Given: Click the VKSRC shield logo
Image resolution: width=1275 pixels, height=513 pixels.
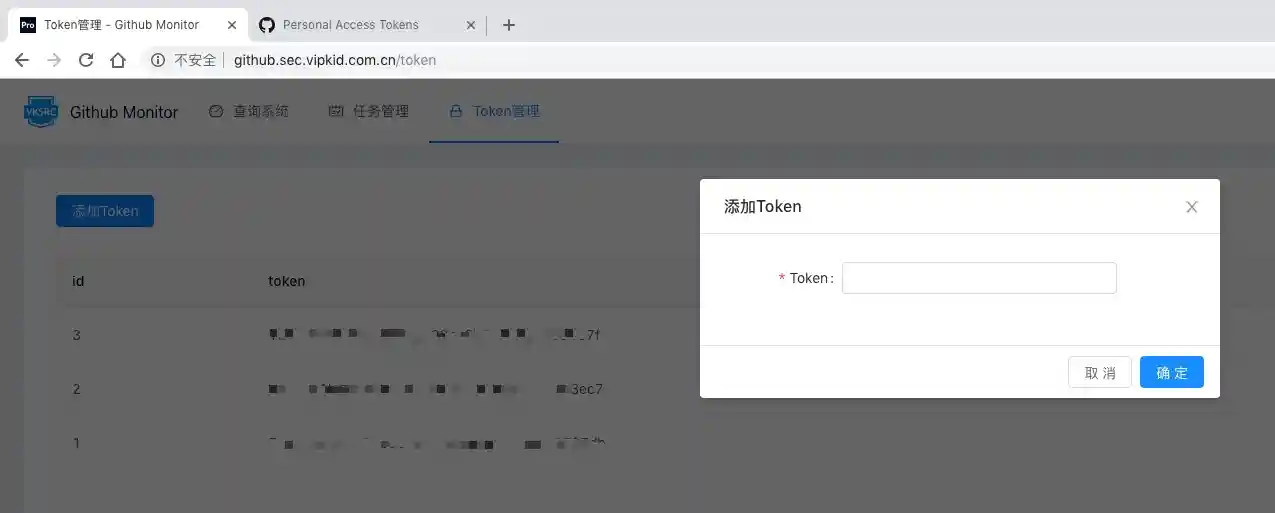Looking at the screenshot, I should [x=41, y=111].
